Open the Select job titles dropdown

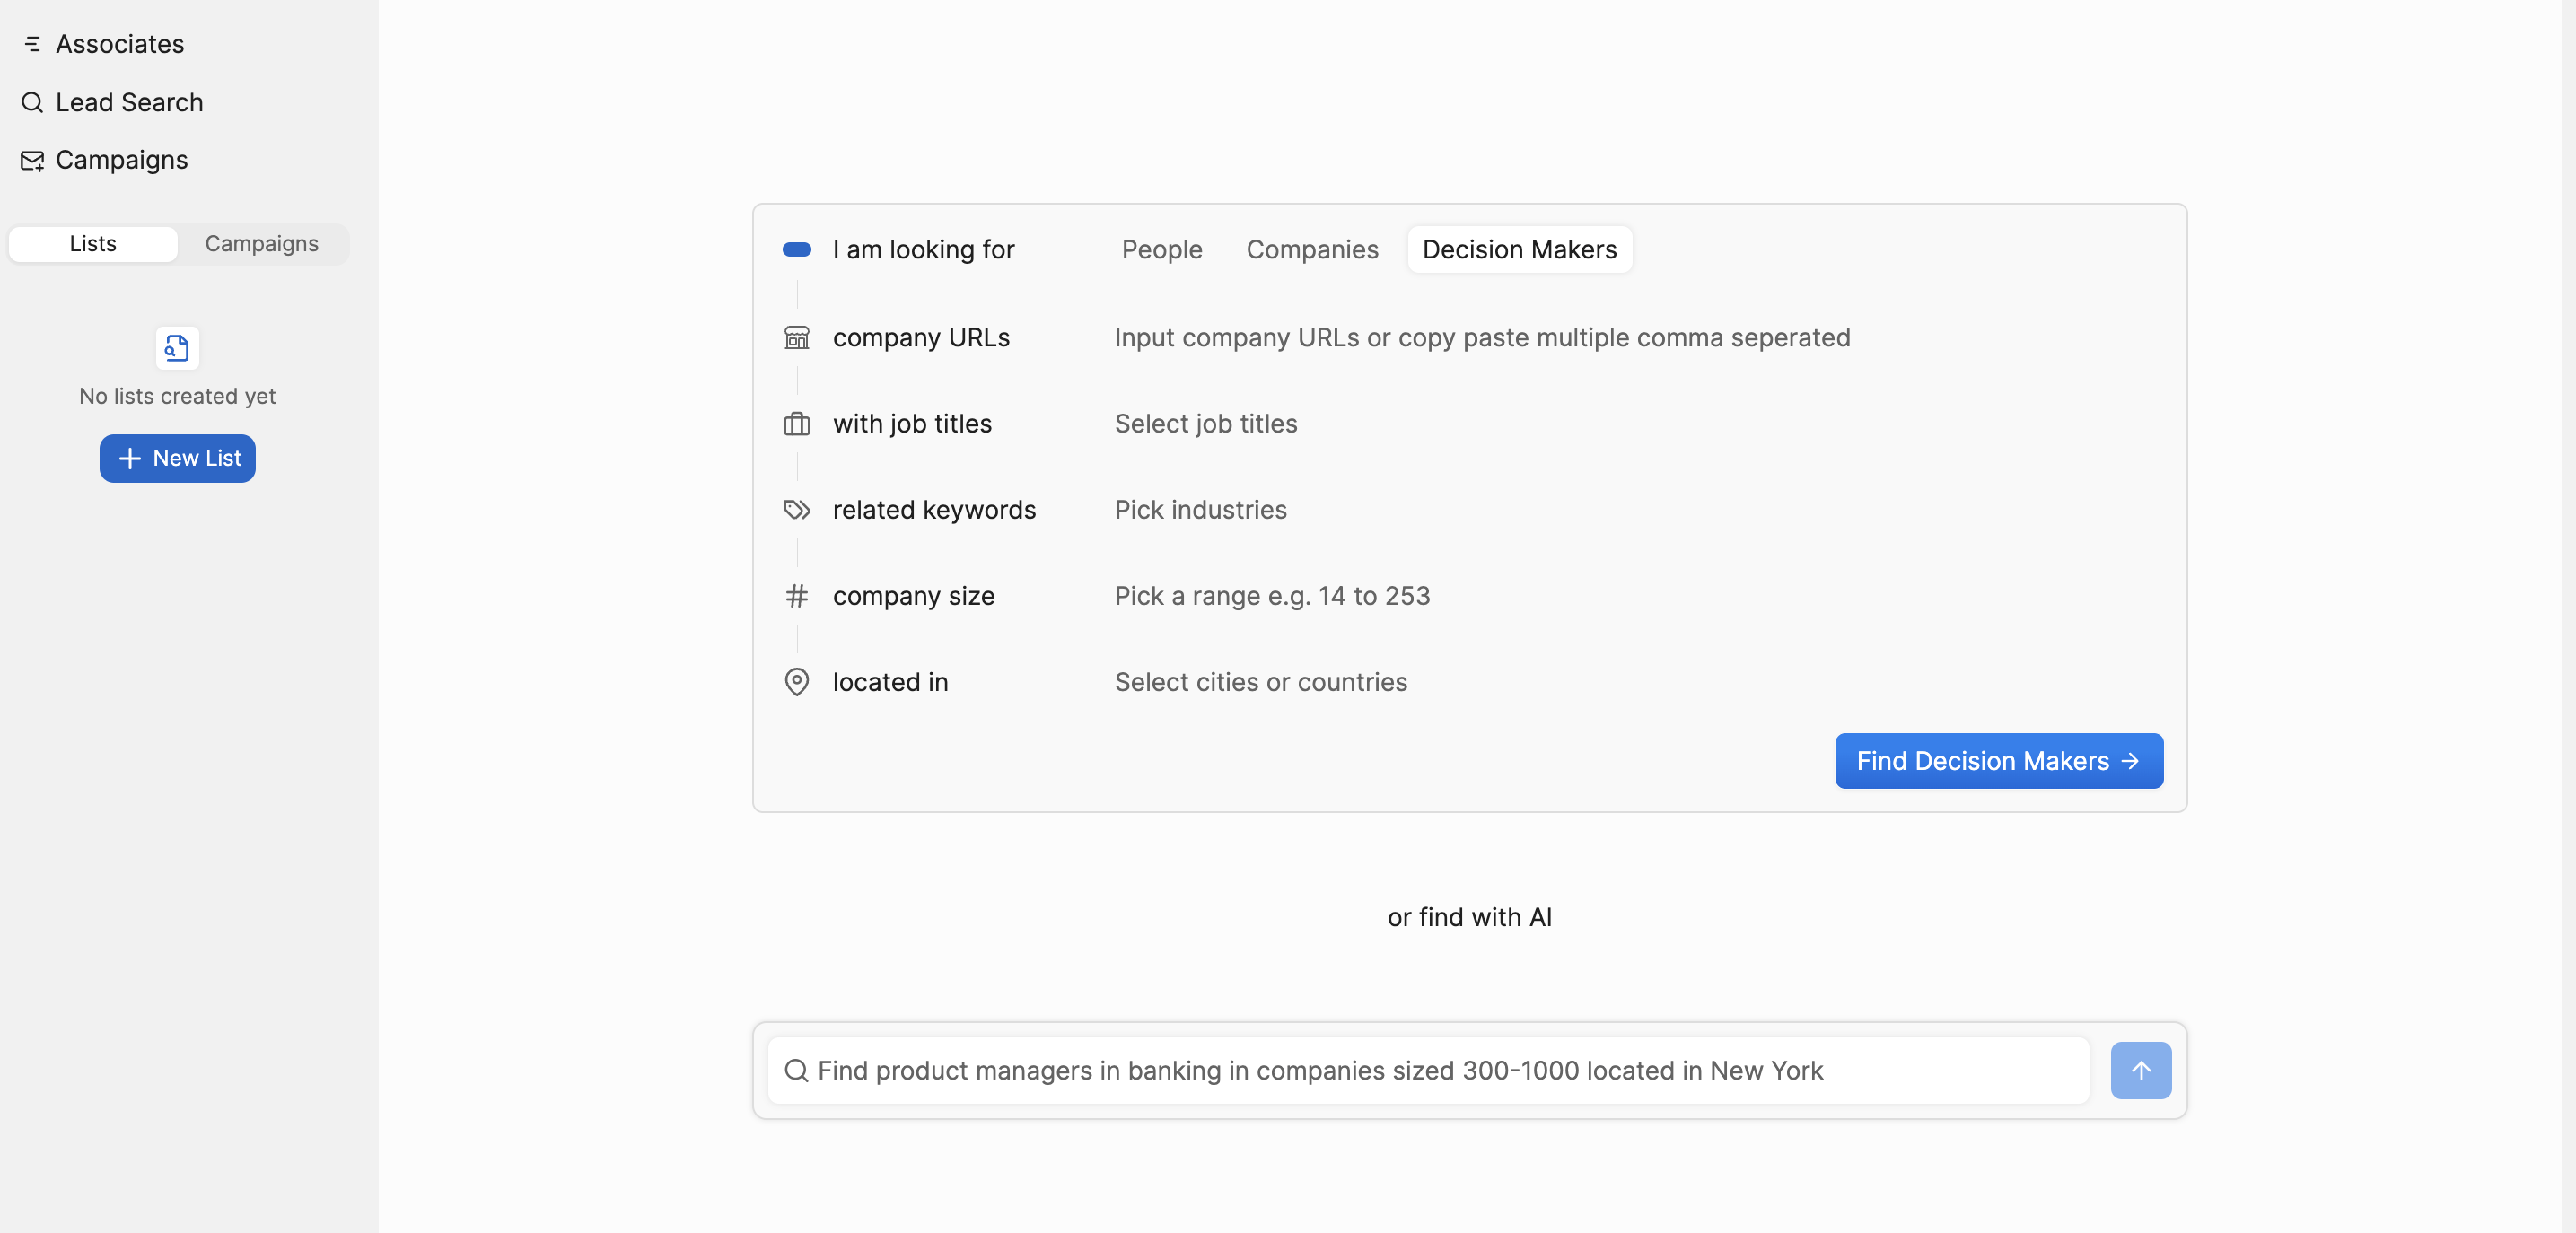1205,424
